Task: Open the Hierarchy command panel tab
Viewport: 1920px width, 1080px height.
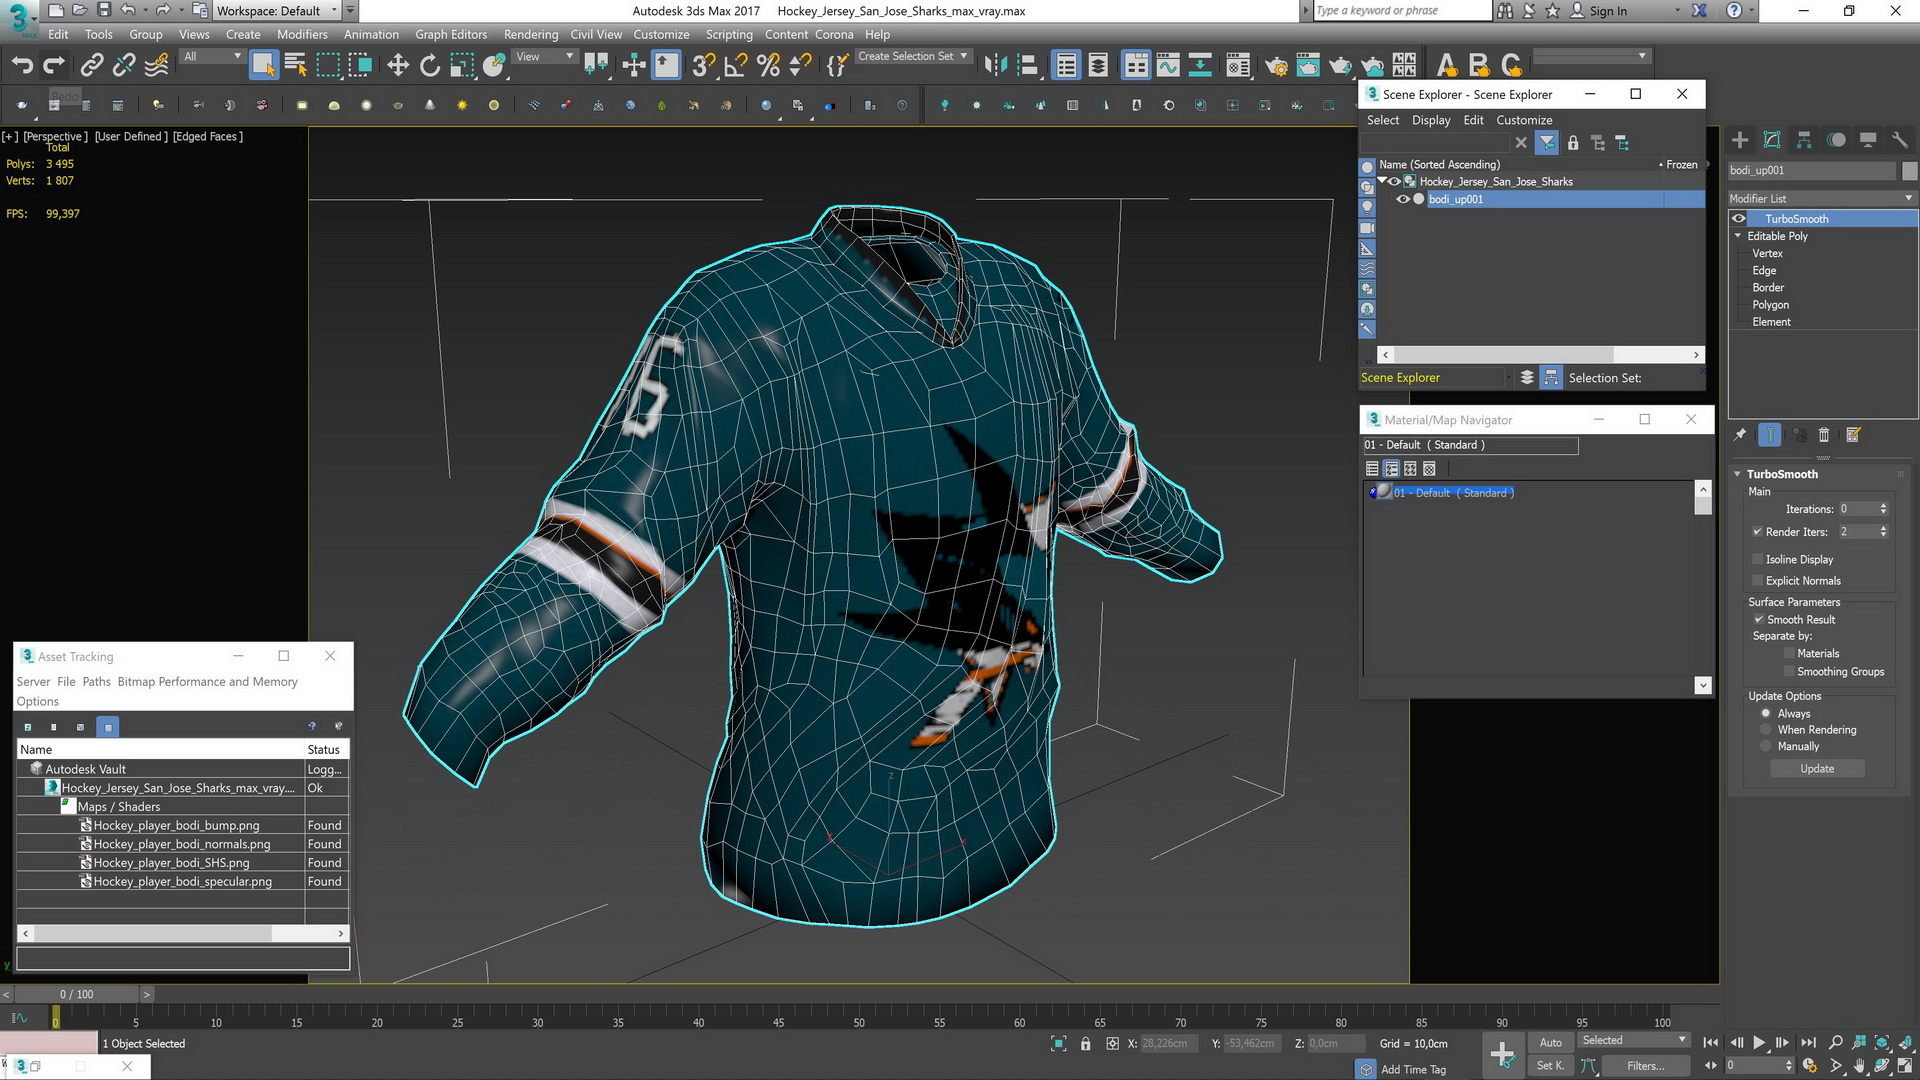Action: pos(1804,140)
